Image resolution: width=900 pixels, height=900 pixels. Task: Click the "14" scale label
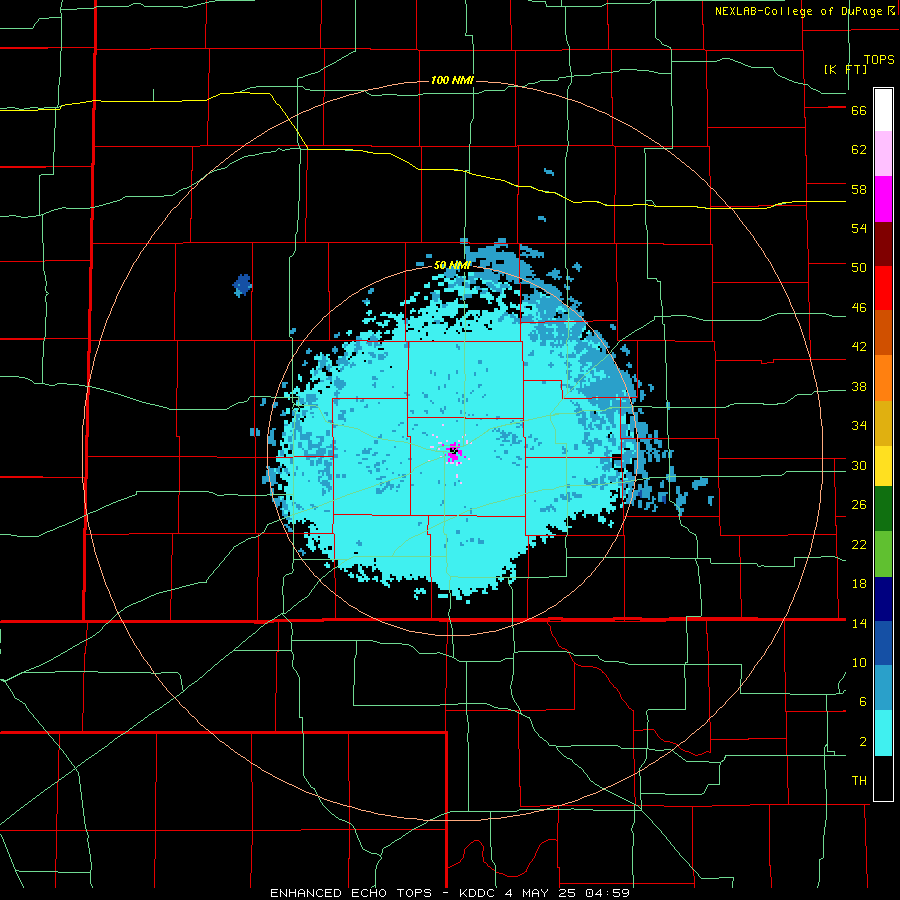(x=859, y=623)
